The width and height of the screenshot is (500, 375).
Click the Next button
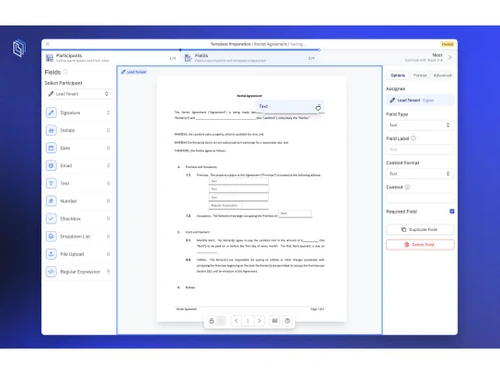428,57
